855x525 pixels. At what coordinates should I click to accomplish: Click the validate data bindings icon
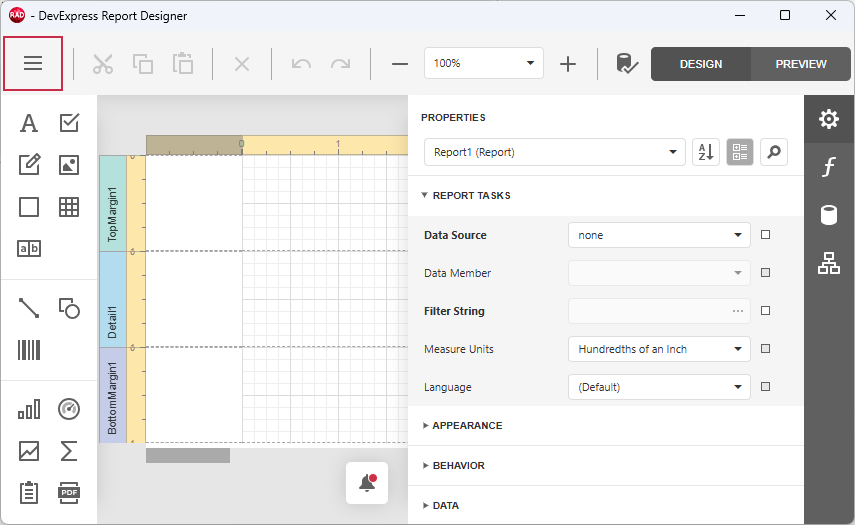tap(627, 64)
